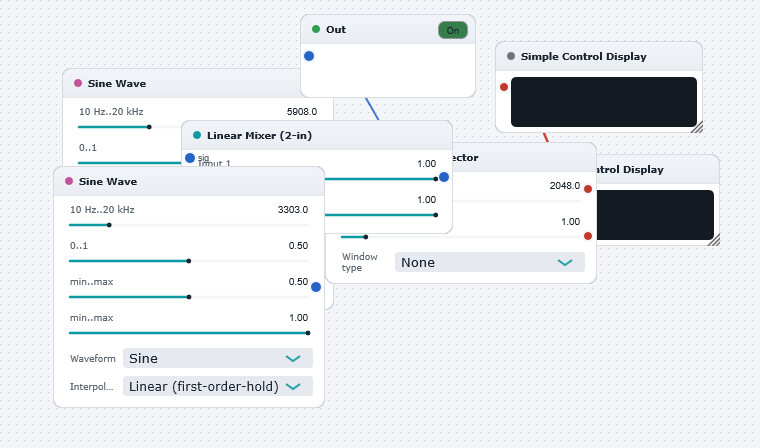Click the Linear Mixer (2-in) title
The width and height of the screenshot is (760, 448).
(x=259, y=135)
